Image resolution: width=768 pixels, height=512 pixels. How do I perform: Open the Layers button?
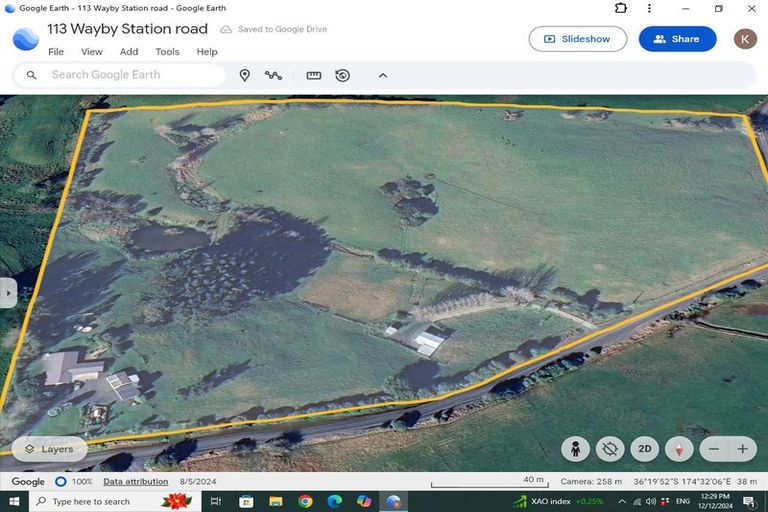pos(49,449)
